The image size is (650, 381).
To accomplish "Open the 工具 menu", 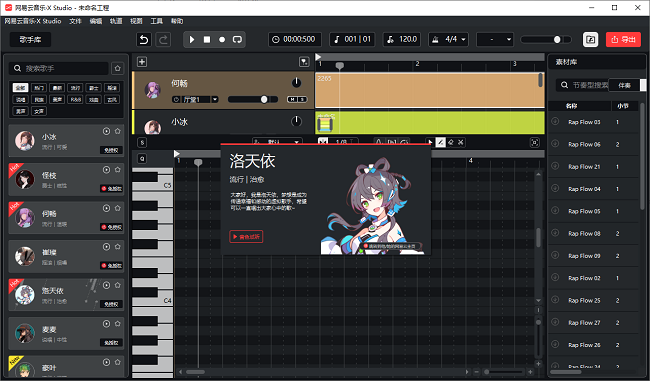I will tap(156, 21).
